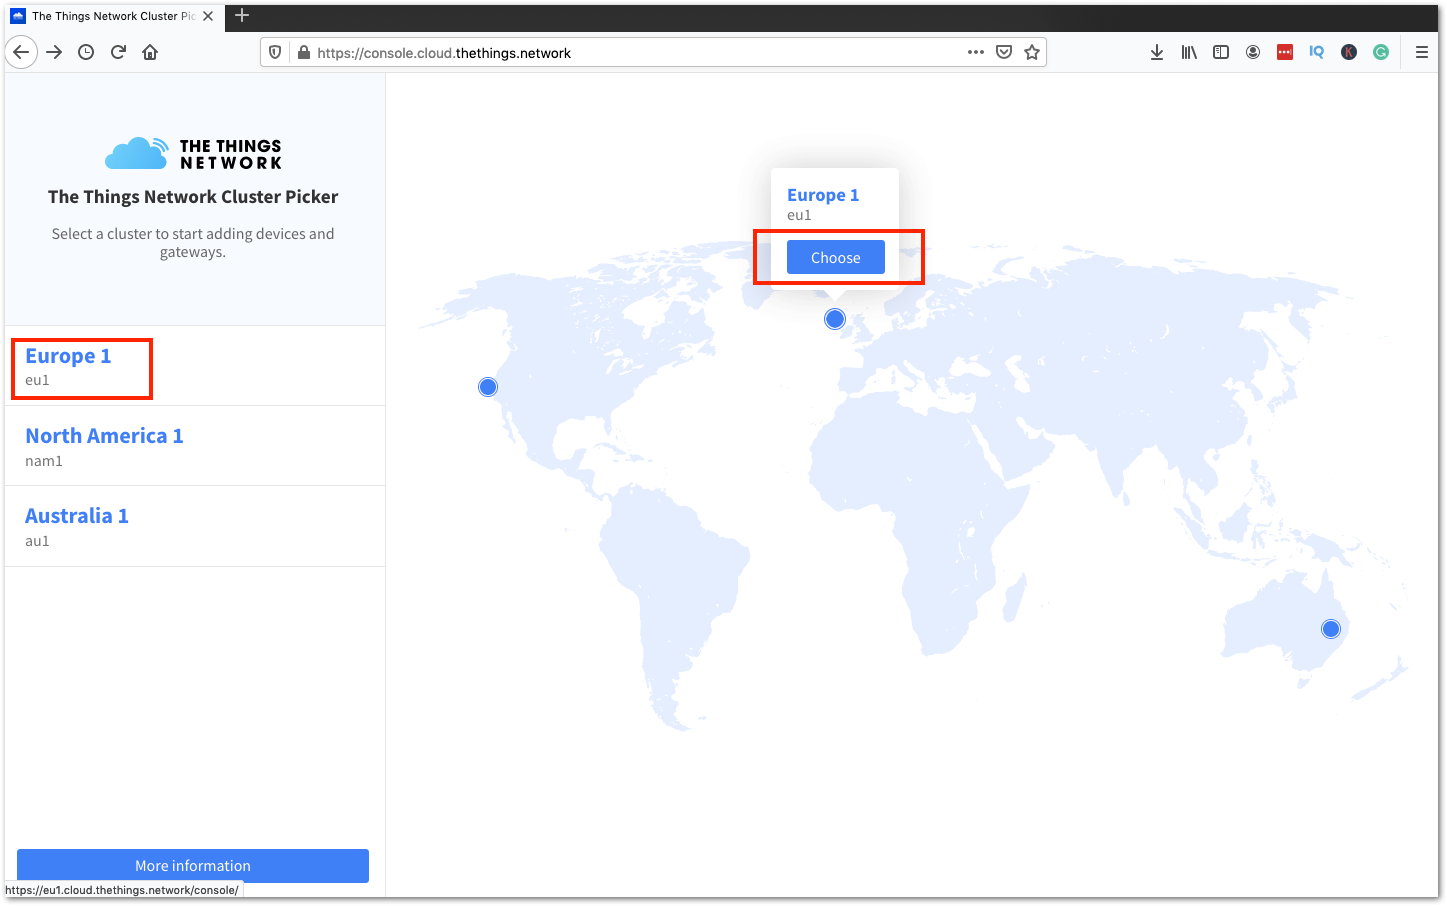Click the Europe map marker dot

point(835,319)
